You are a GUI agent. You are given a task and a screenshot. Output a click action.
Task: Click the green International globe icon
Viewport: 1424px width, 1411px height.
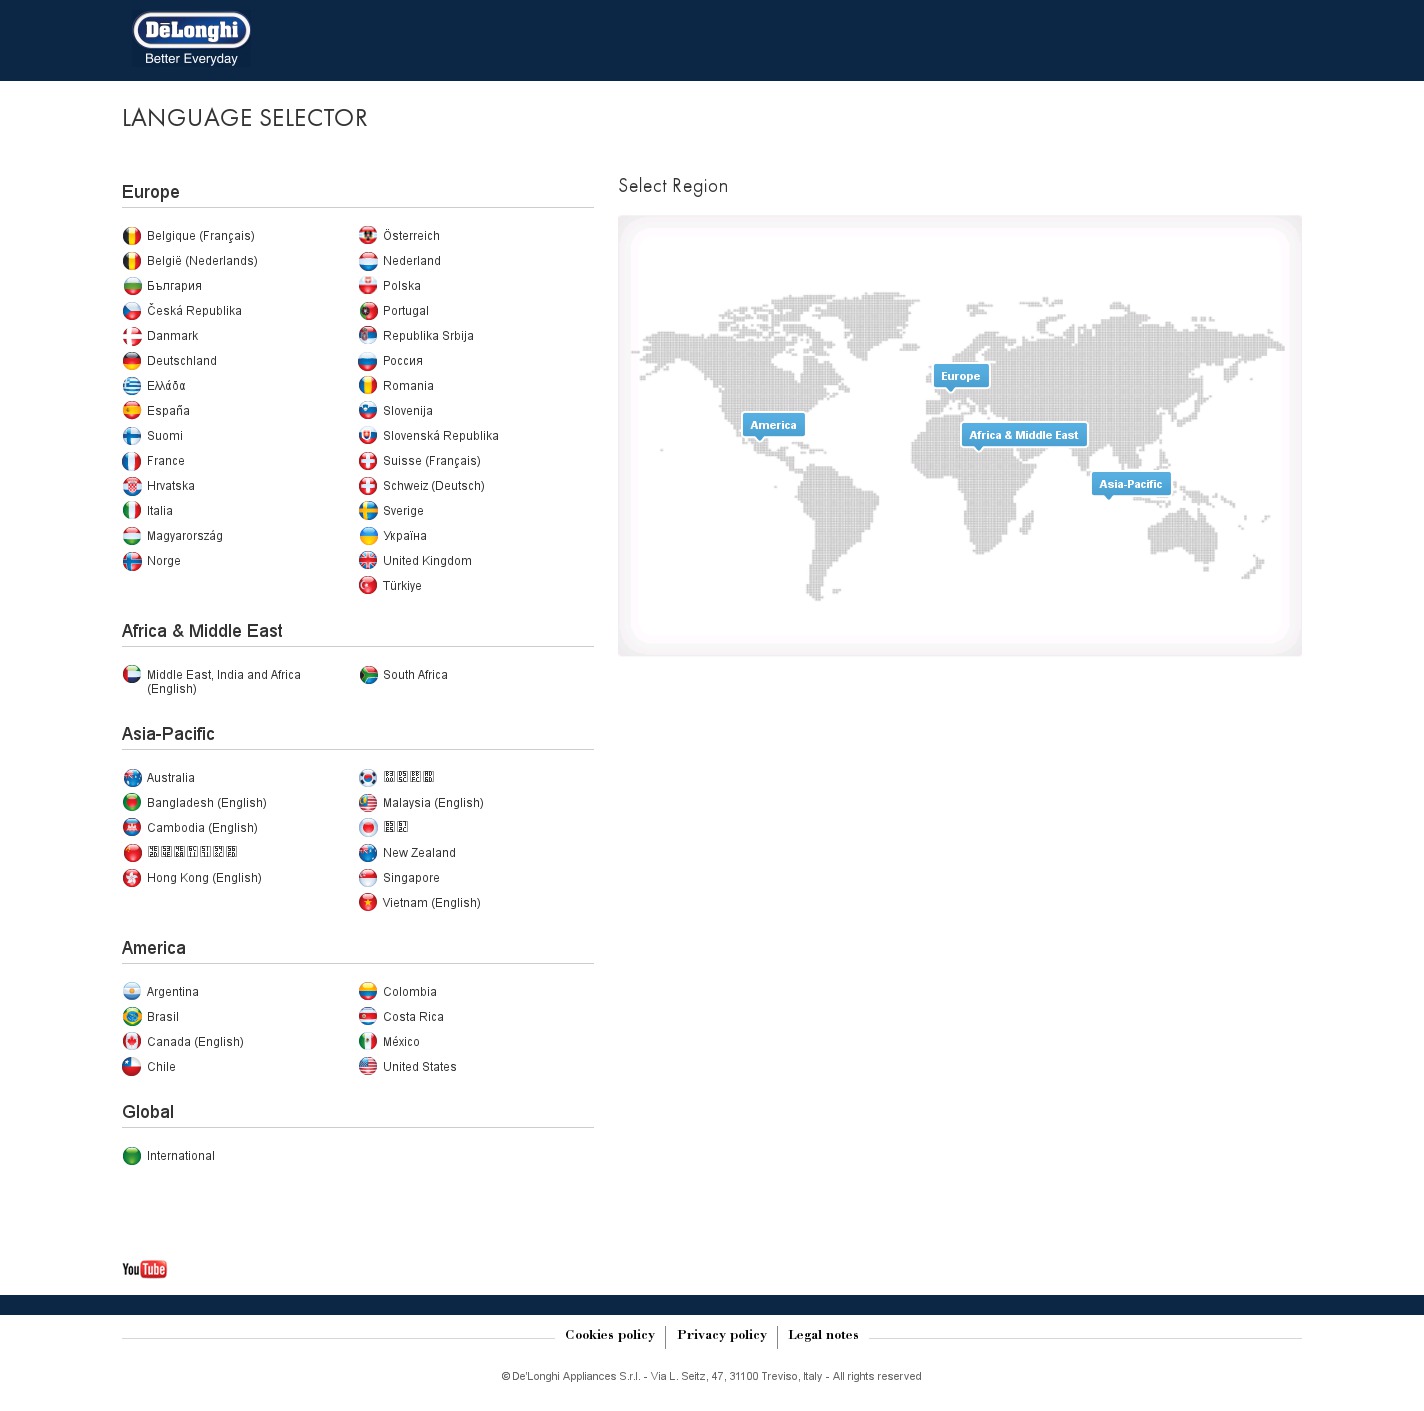pyautogui.click(x=132, y=1156)
